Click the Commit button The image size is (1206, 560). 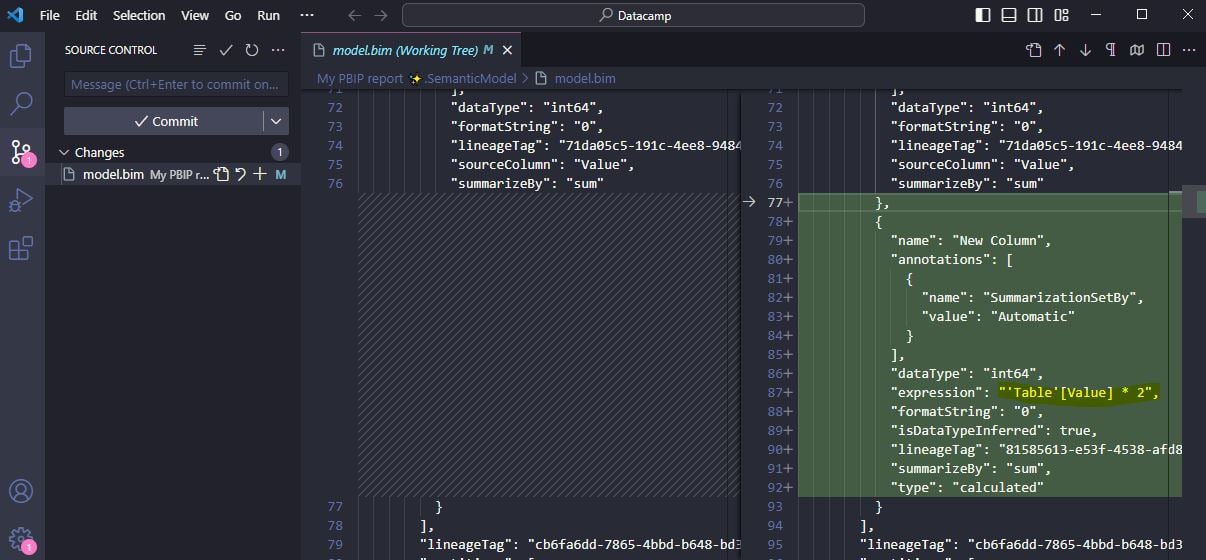163,121
